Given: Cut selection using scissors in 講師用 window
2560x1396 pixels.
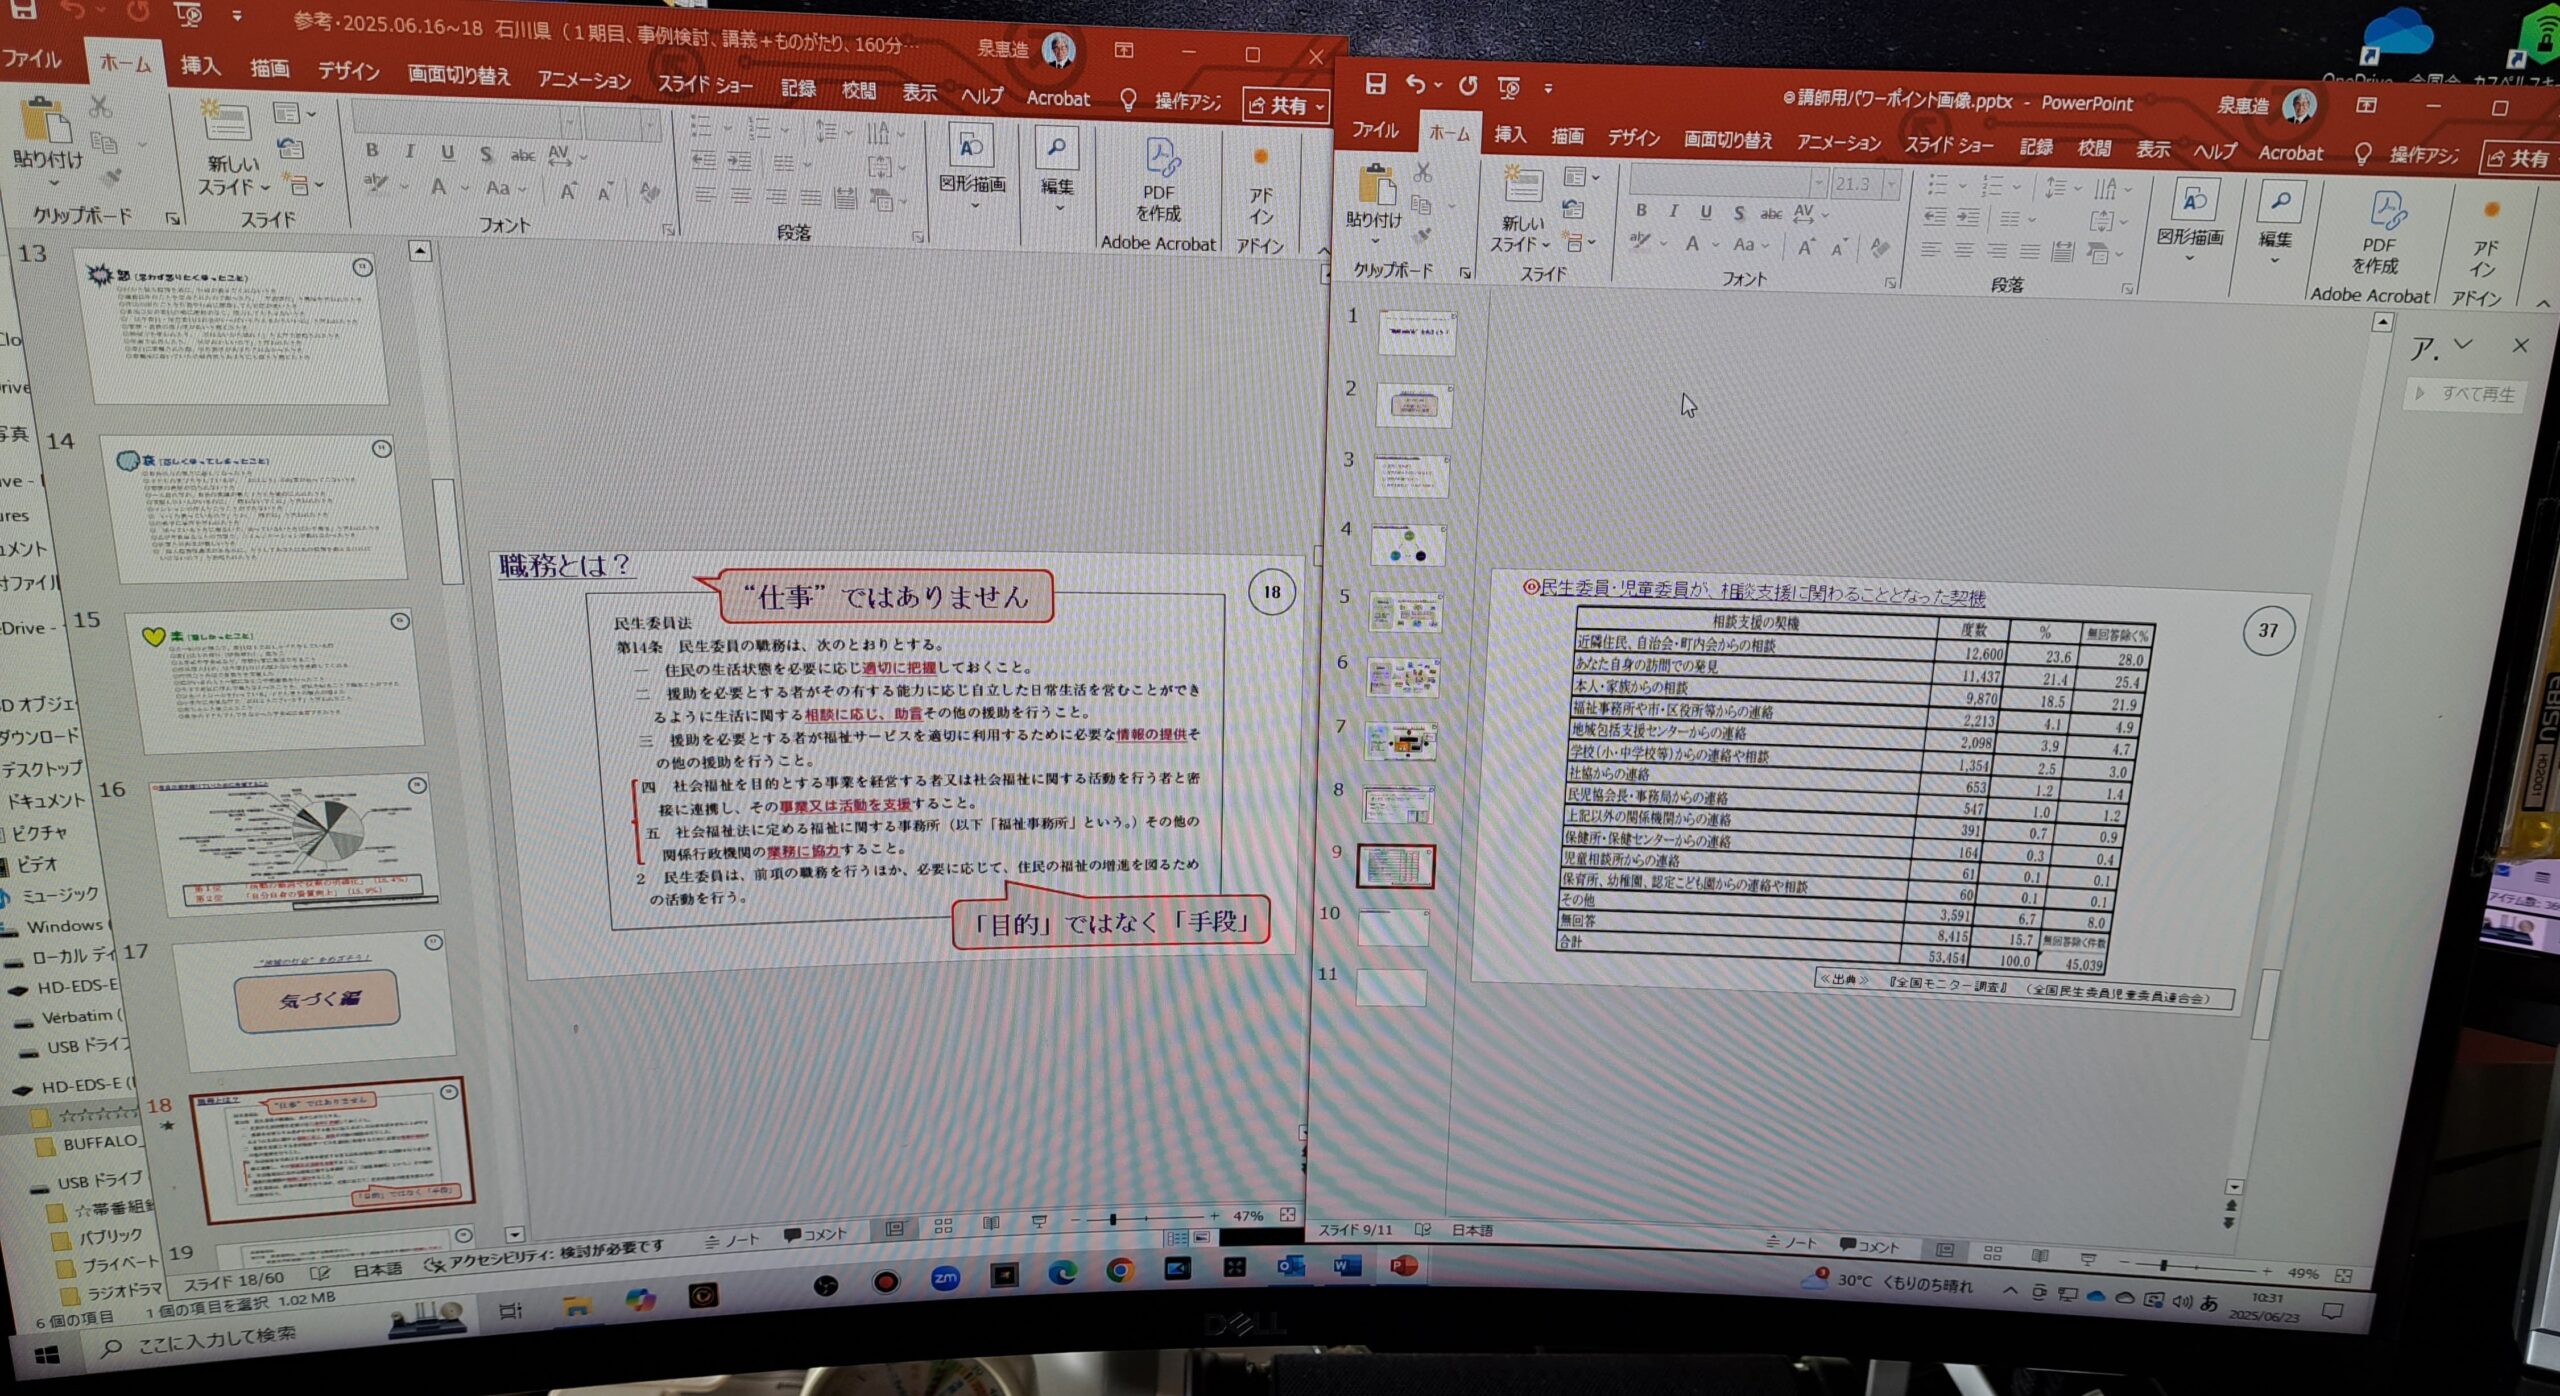Looking at the screenshot, I should [x=1422, y=173].
